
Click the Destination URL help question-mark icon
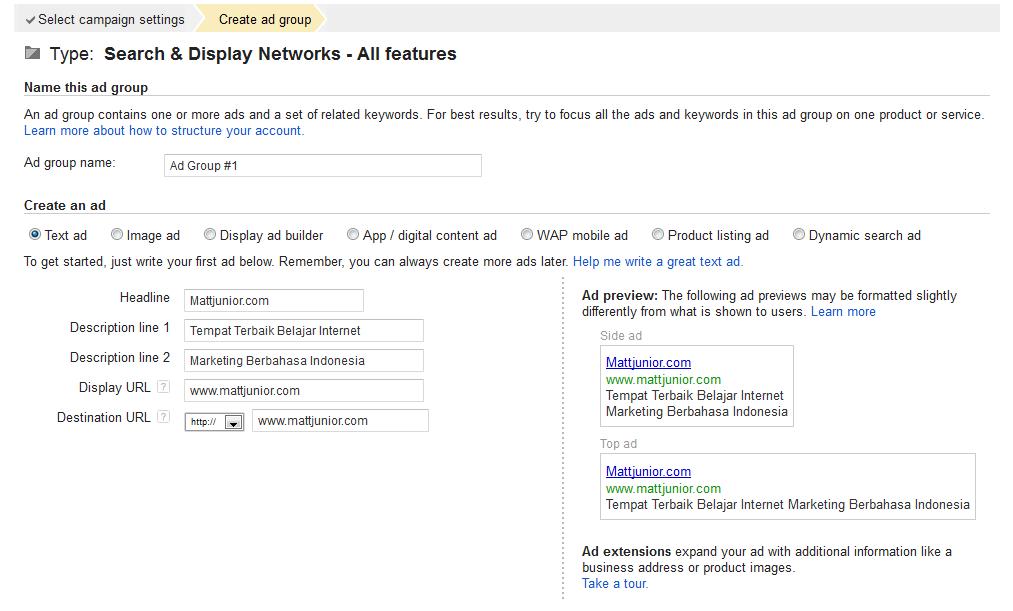(x=164, y=417)
